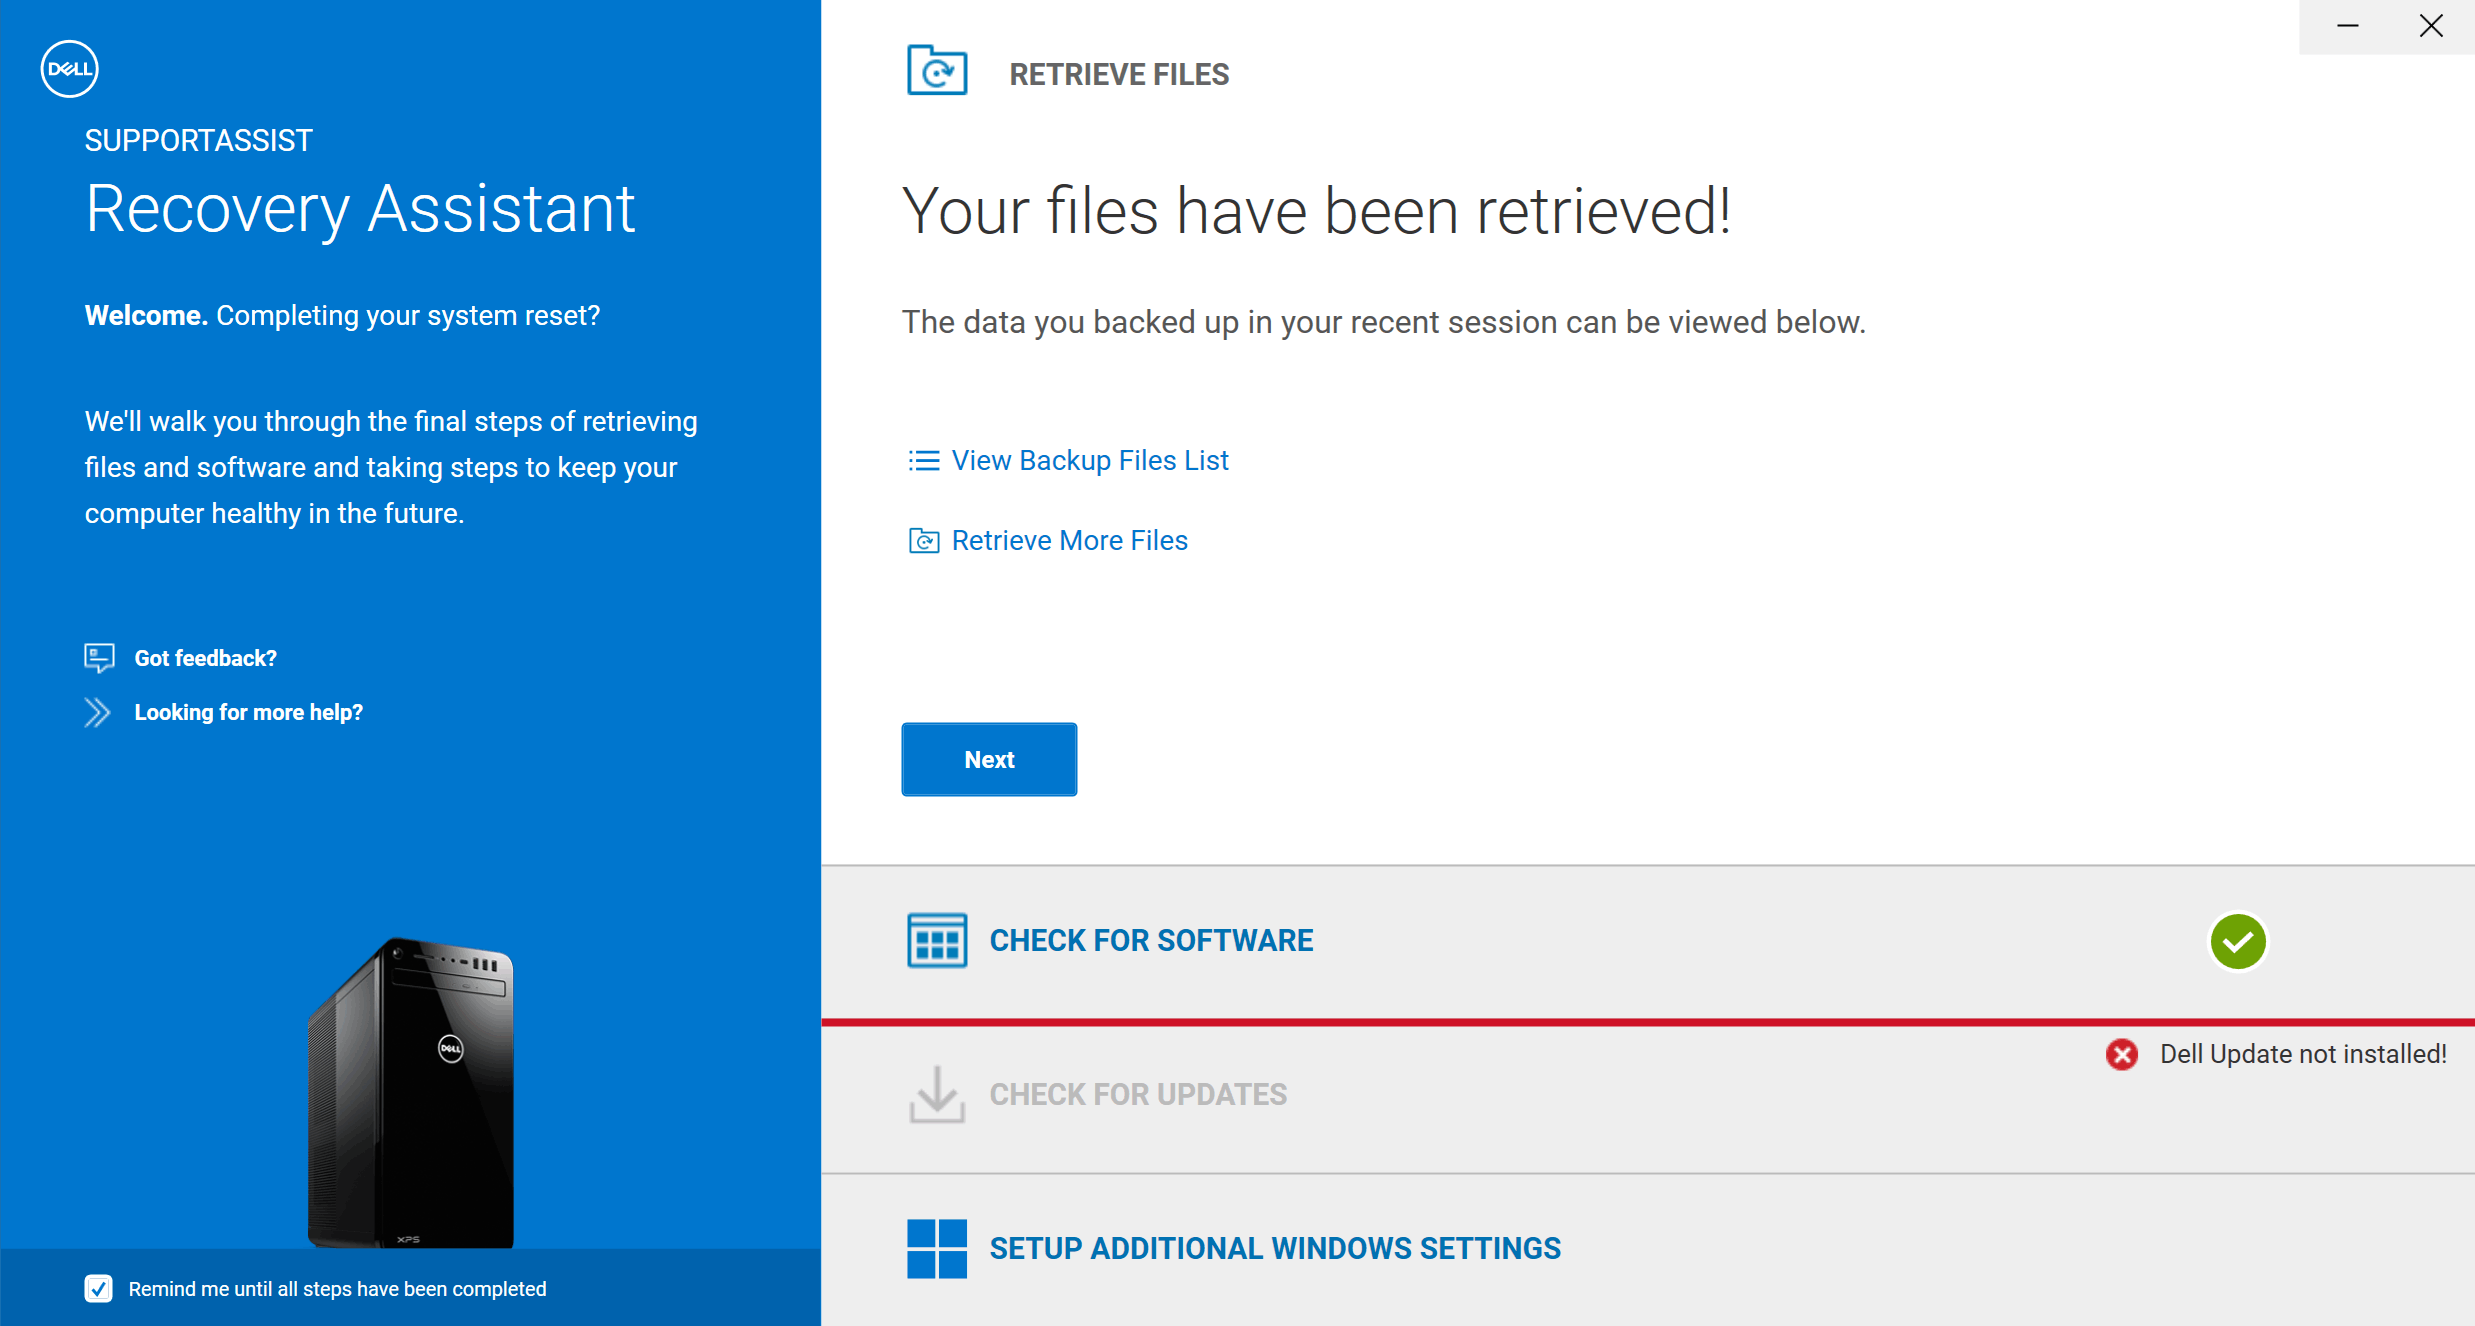2475x1326 pixels.
Task: Click the XPS desktop tower image
Action: point(411,1092)
